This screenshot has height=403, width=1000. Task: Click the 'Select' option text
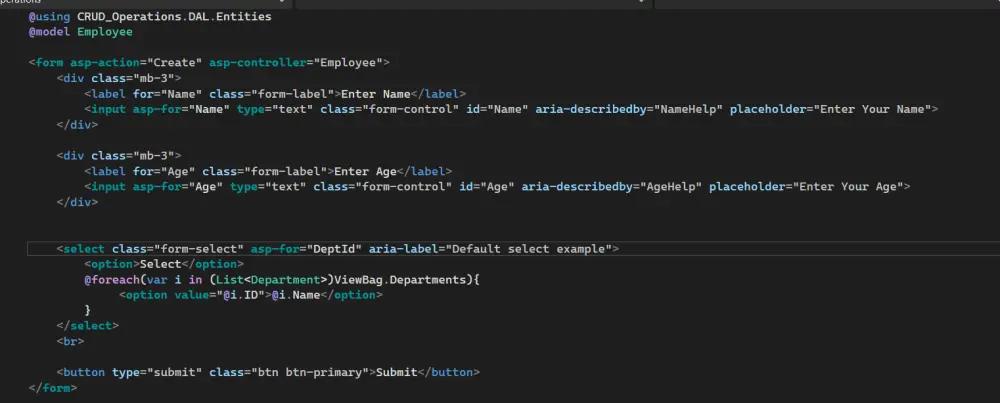coord(160,263)
